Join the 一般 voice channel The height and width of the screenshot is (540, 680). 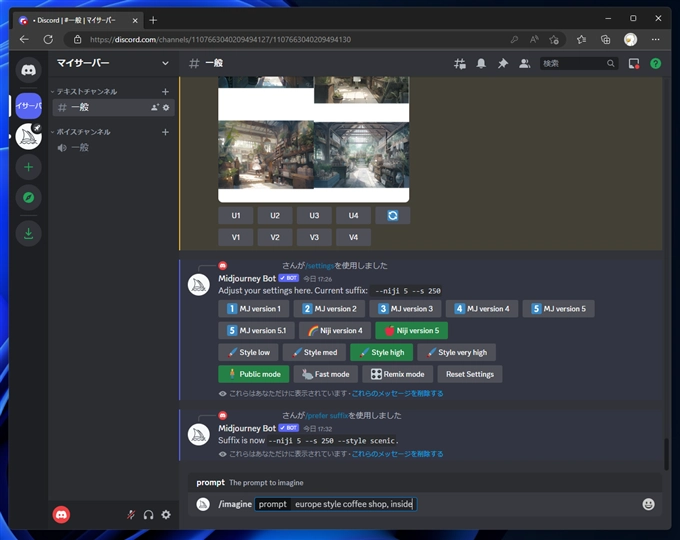click(x=114, y=147)
